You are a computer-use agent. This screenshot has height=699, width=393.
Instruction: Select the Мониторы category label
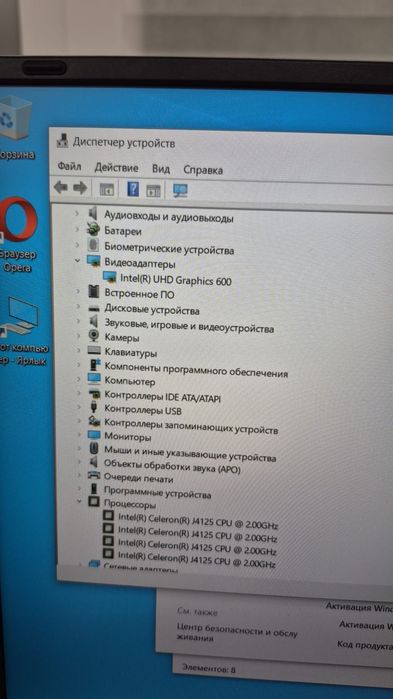pos(127,437)
